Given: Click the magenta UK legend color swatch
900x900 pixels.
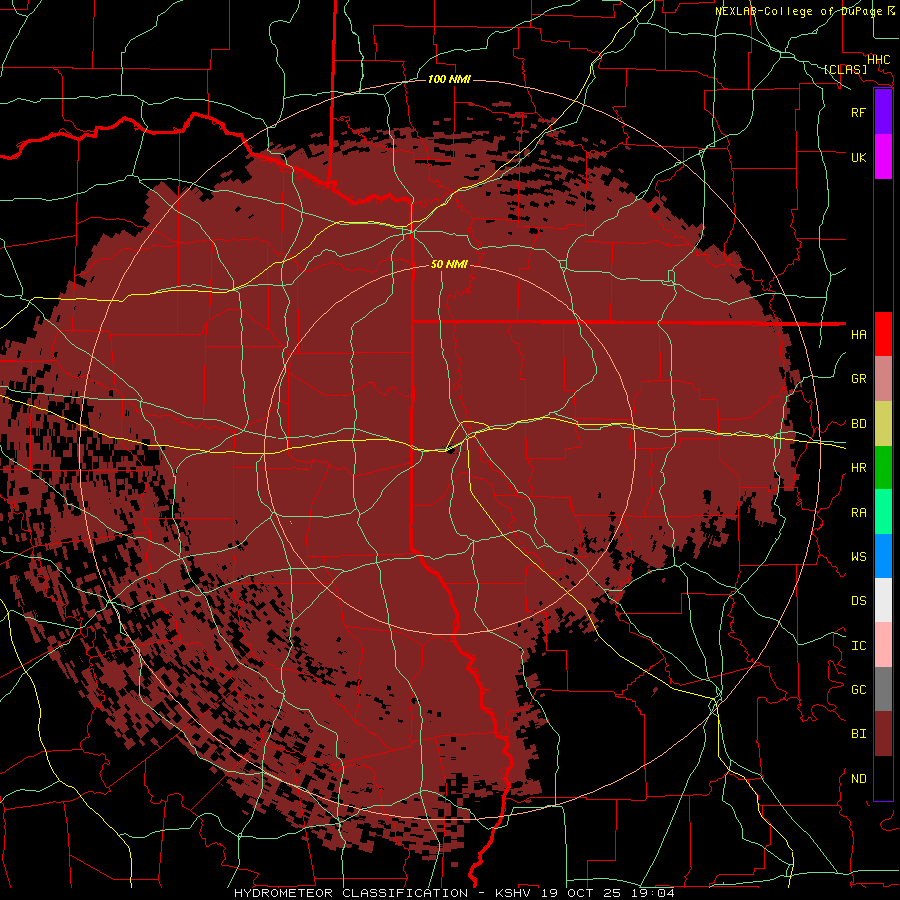Looking at the screenshot, I should [883, 157].
